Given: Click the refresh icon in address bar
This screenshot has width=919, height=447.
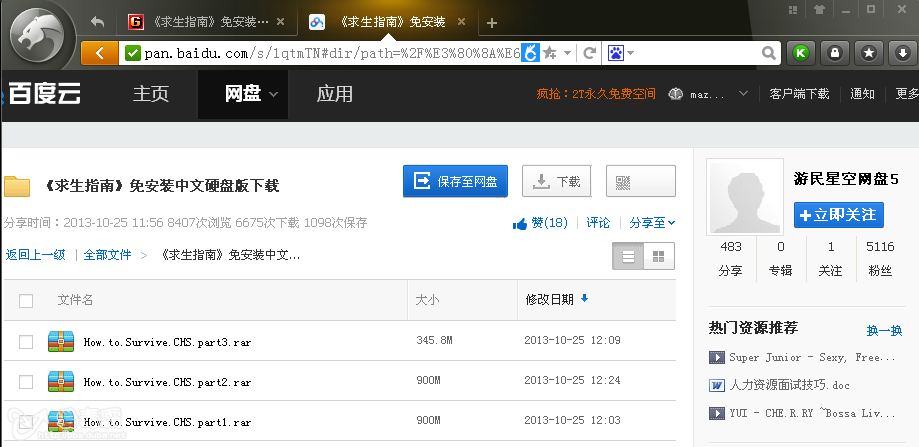Looking at the screenshot, I should tap(590, 53).
